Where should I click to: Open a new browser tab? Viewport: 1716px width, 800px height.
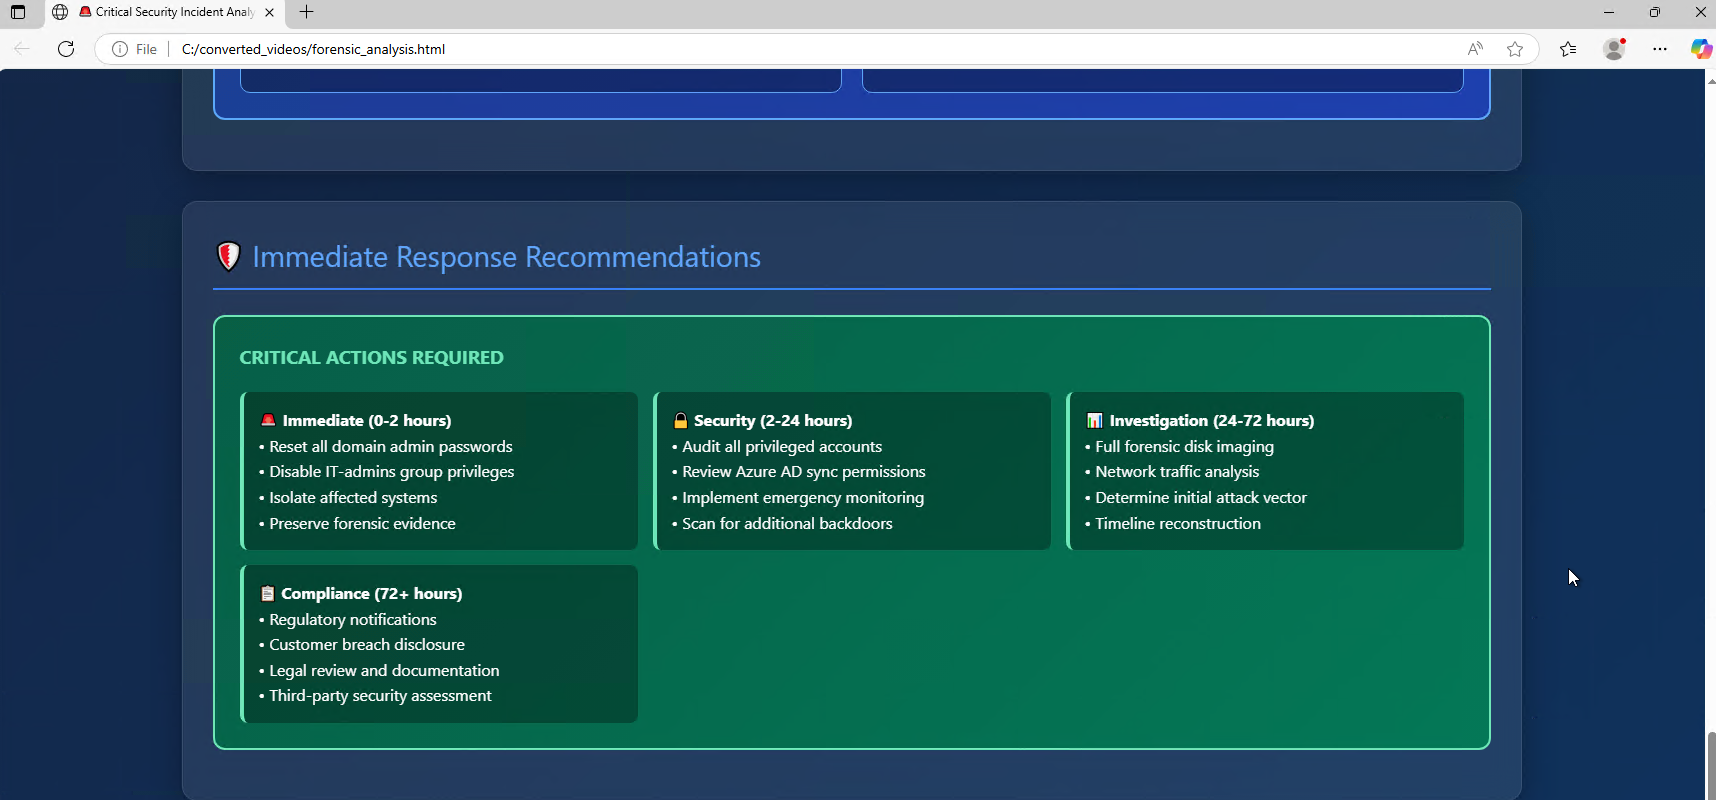point(307,12)
